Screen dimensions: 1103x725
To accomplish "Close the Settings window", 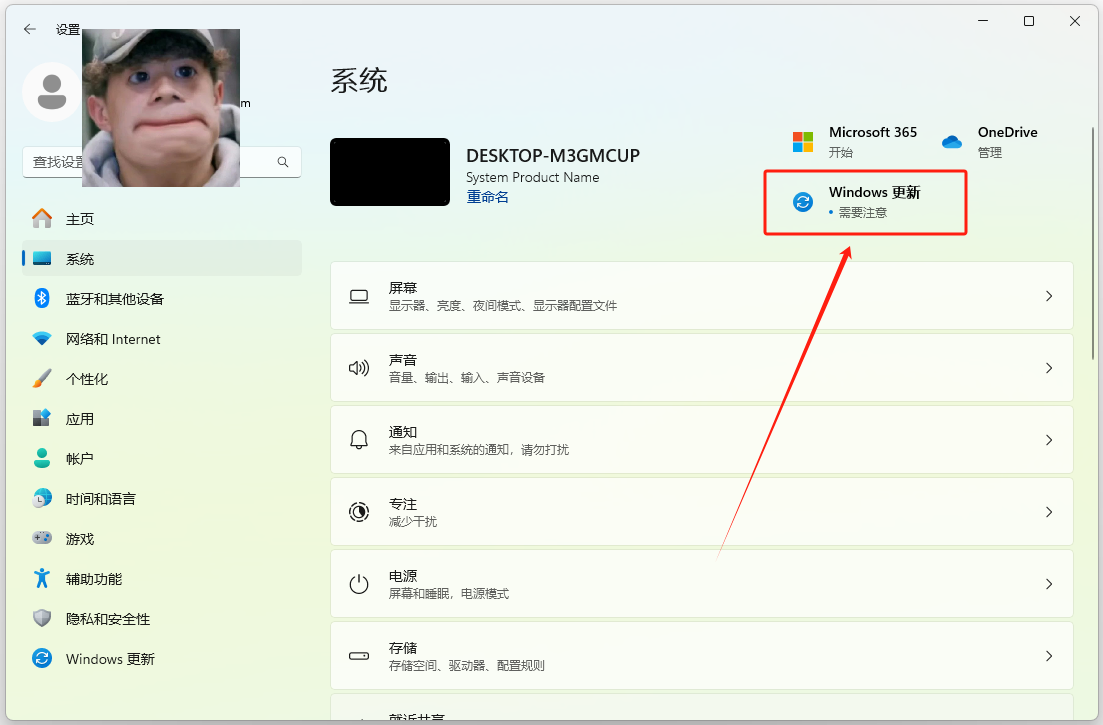I will tap(1075, 21).
